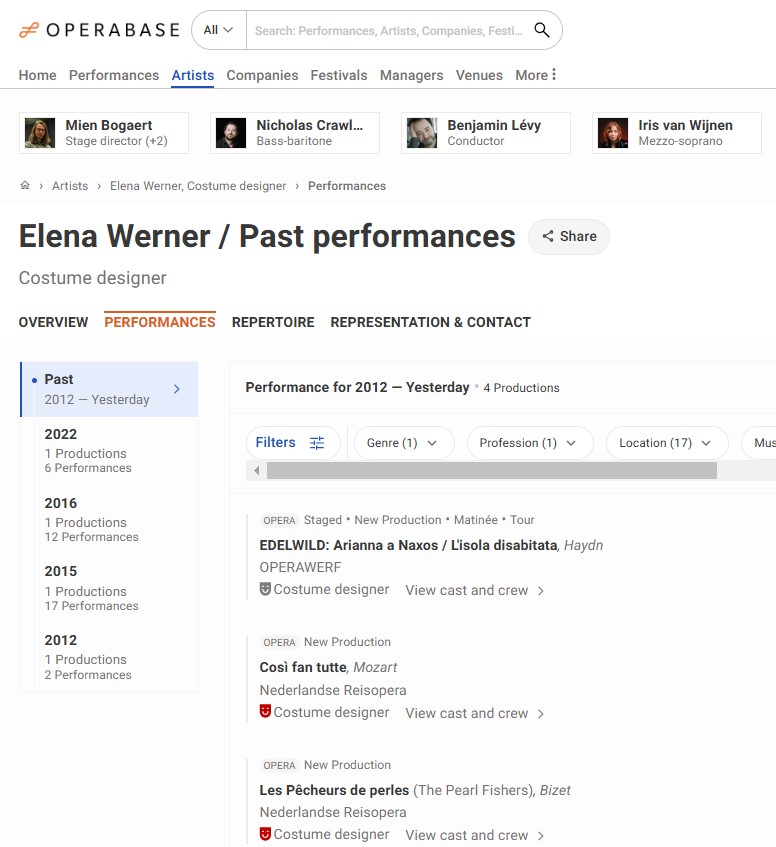Open the Companies menu item
The width and height of the screenshot is (776, 847).
coord(262,75)
